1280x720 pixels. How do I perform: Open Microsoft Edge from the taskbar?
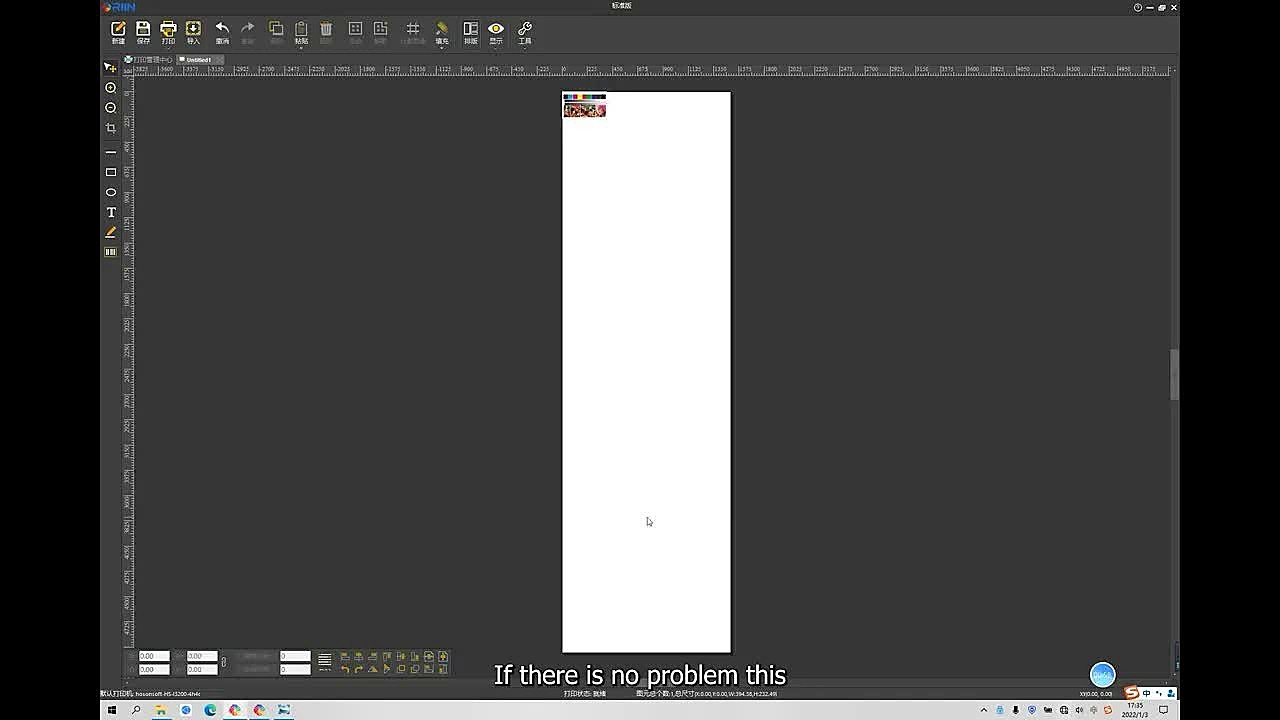pos(210,710)
